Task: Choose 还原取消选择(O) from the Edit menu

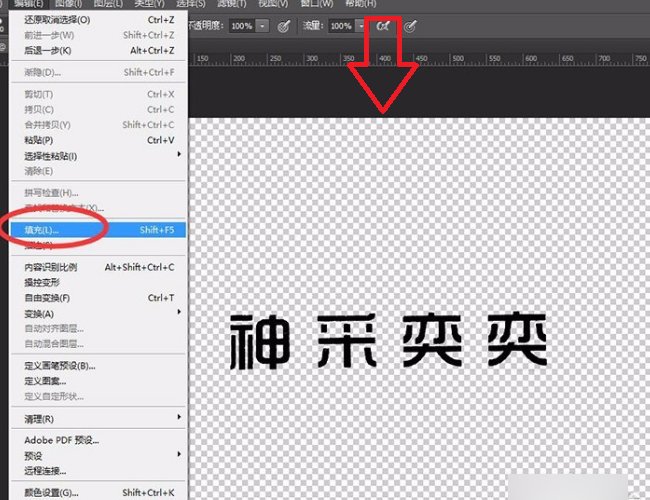Action: coord(99,20)
